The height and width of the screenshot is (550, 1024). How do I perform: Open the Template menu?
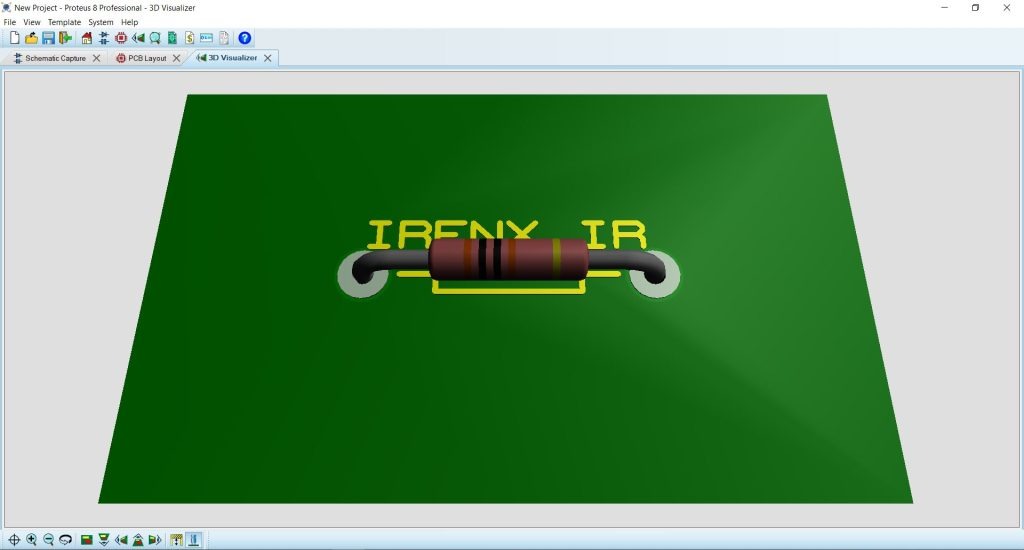(x=64, y=22)
